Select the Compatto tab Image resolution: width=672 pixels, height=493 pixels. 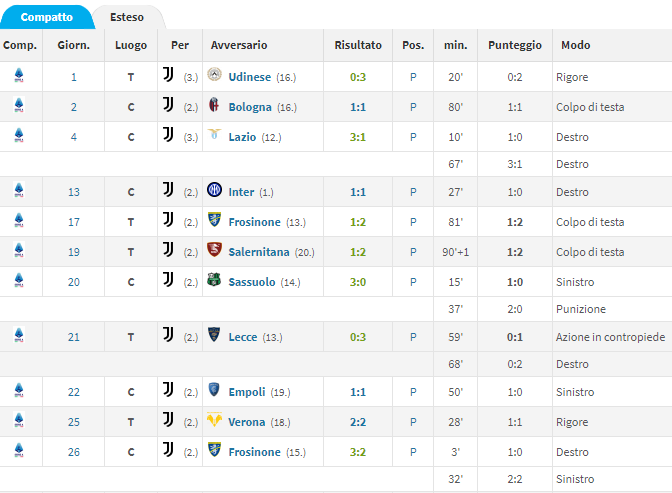[x=47, y=17]
